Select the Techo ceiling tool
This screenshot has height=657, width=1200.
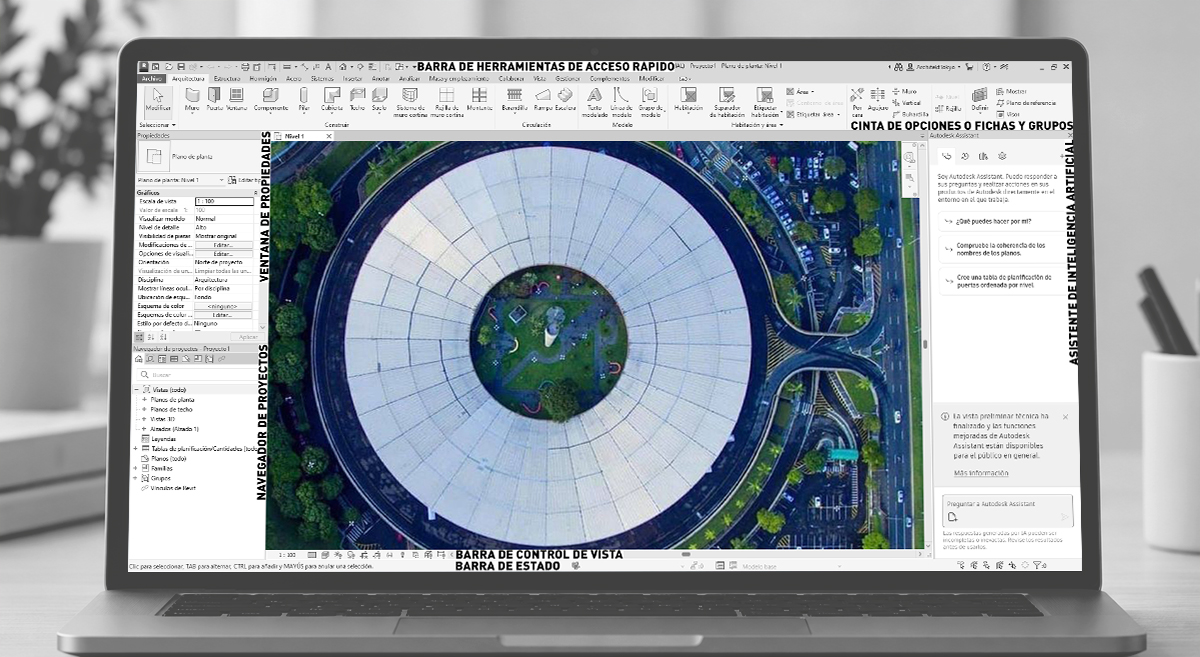coord(357,101)
